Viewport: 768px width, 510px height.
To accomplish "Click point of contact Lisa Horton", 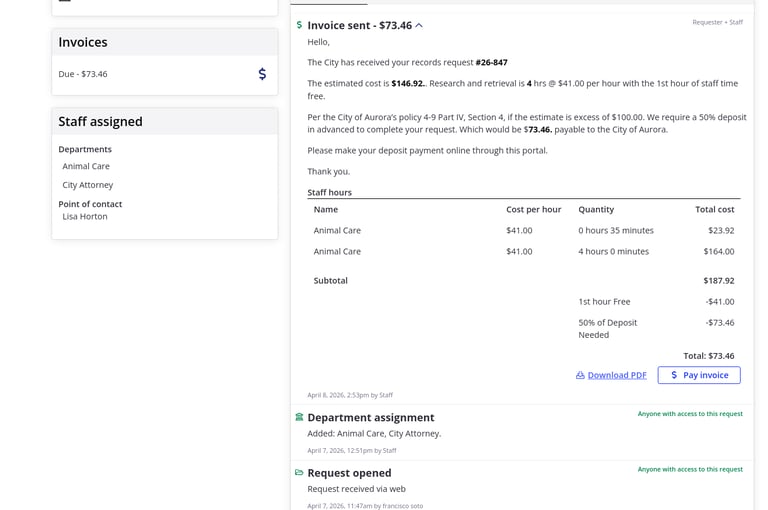I will click(x=85, y=216).
